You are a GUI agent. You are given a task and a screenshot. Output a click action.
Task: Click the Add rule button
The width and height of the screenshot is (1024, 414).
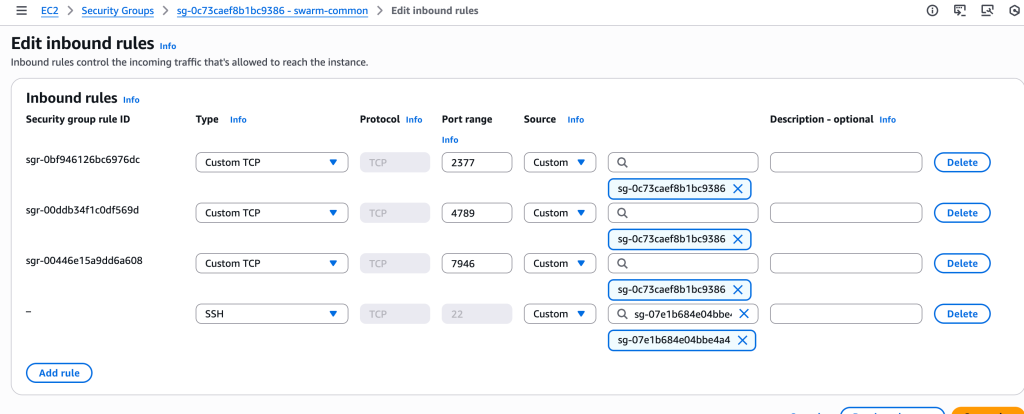click(59, 373)
